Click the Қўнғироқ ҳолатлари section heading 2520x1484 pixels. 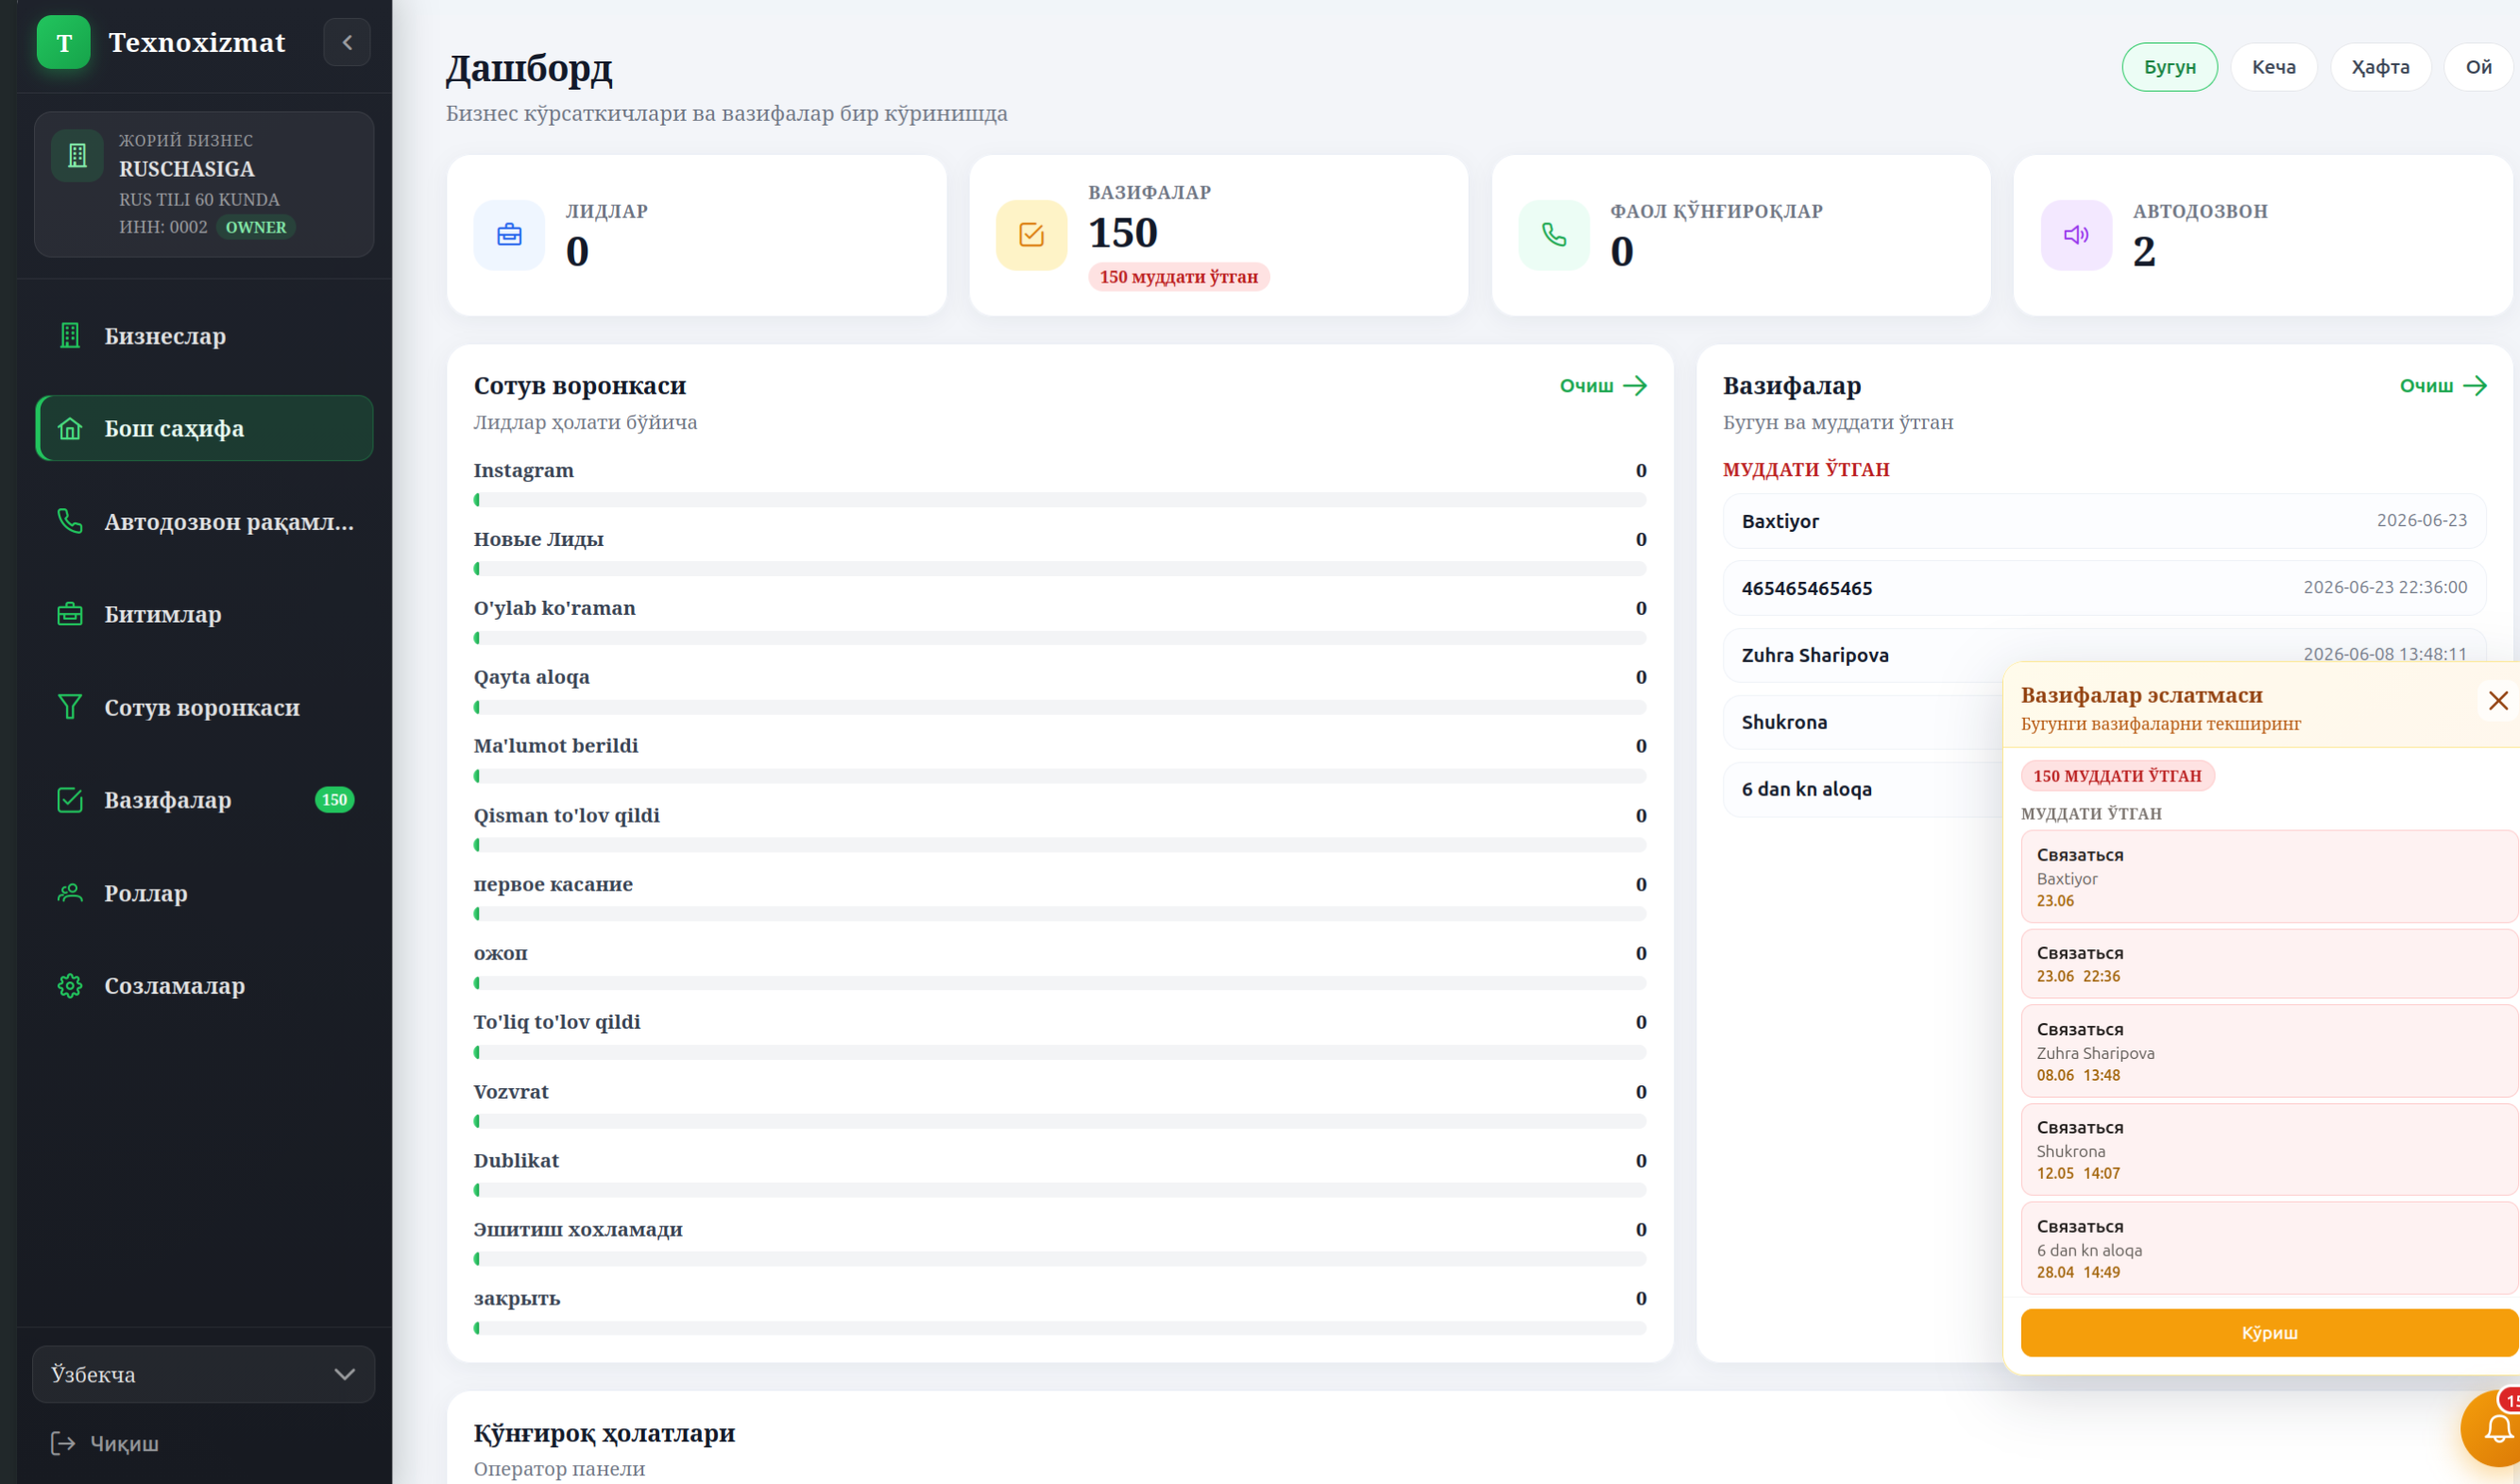(604, 1433)
